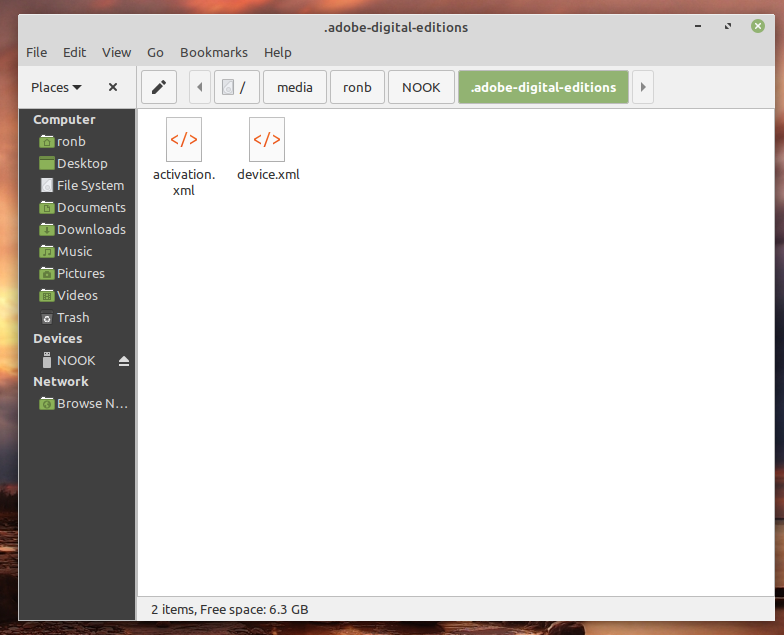
Task: Toggle location entry with the pencil icon
Action: [x=159, y=87]
